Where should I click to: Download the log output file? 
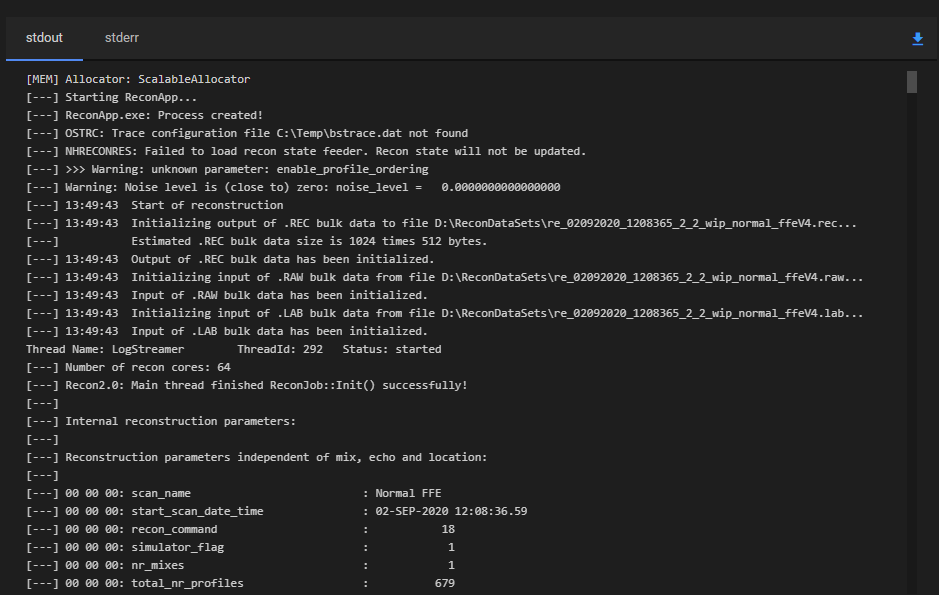tap(917, 39)
